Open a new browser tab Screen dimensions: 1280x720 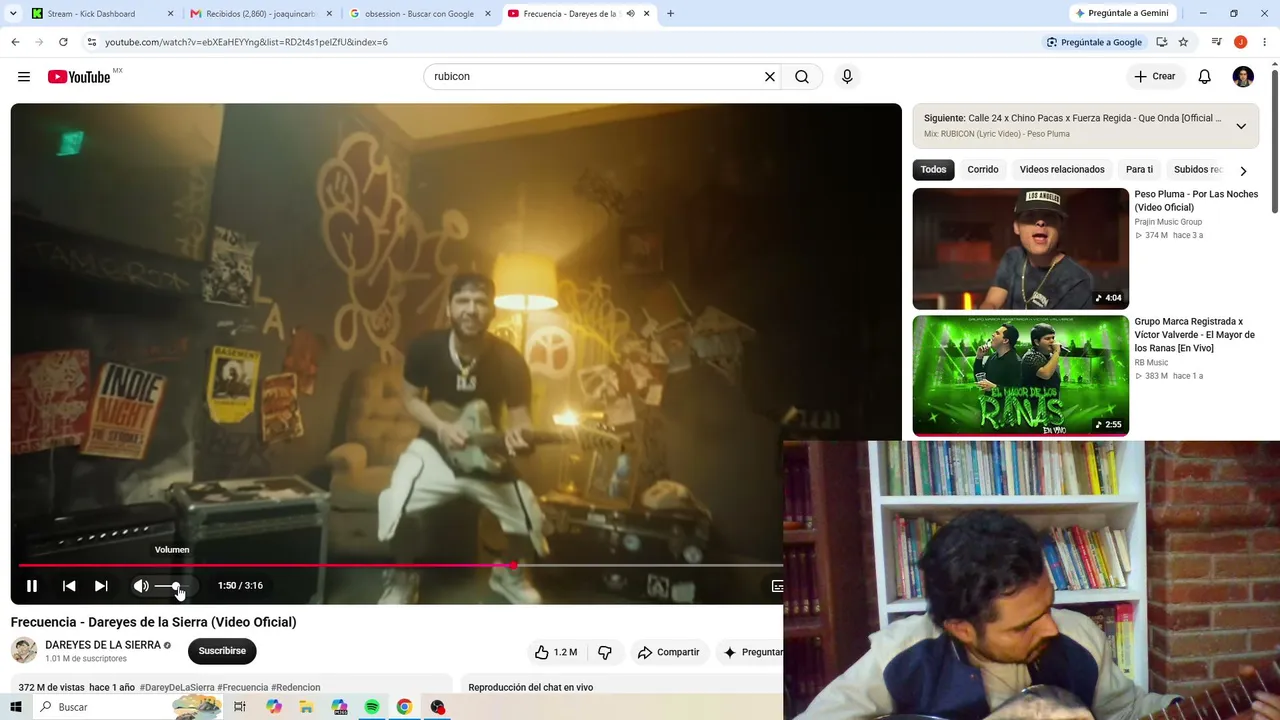tap(670, 14)
